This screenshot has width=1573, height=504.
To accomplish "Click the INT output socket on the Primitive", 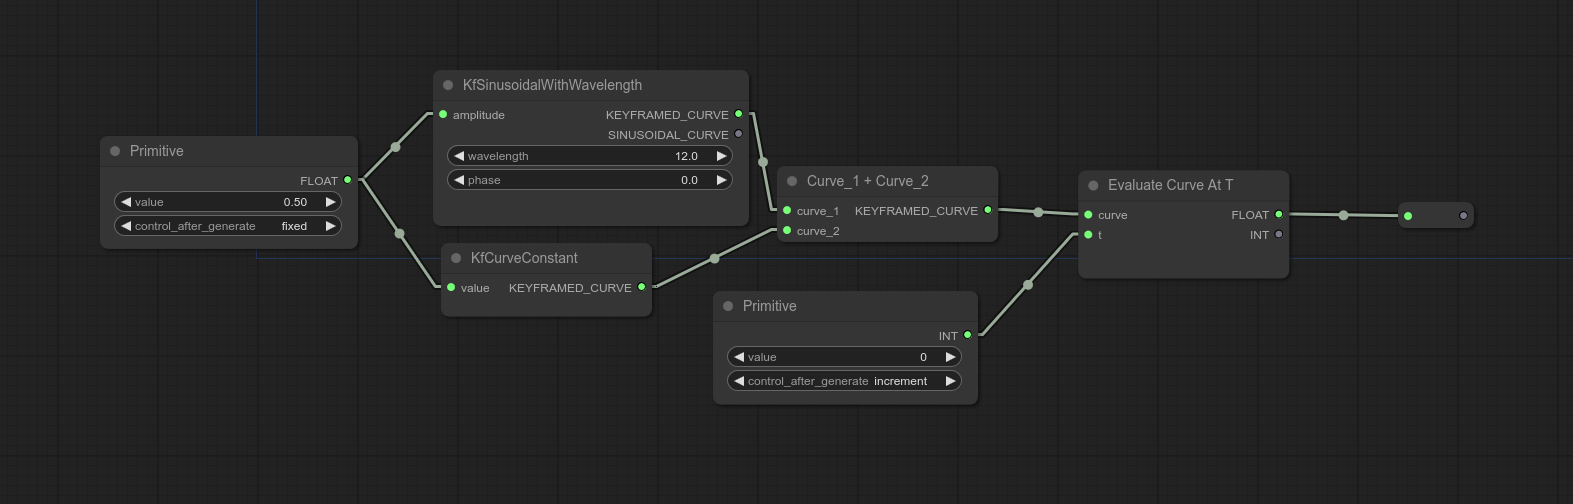I will (x=968, y=335).
